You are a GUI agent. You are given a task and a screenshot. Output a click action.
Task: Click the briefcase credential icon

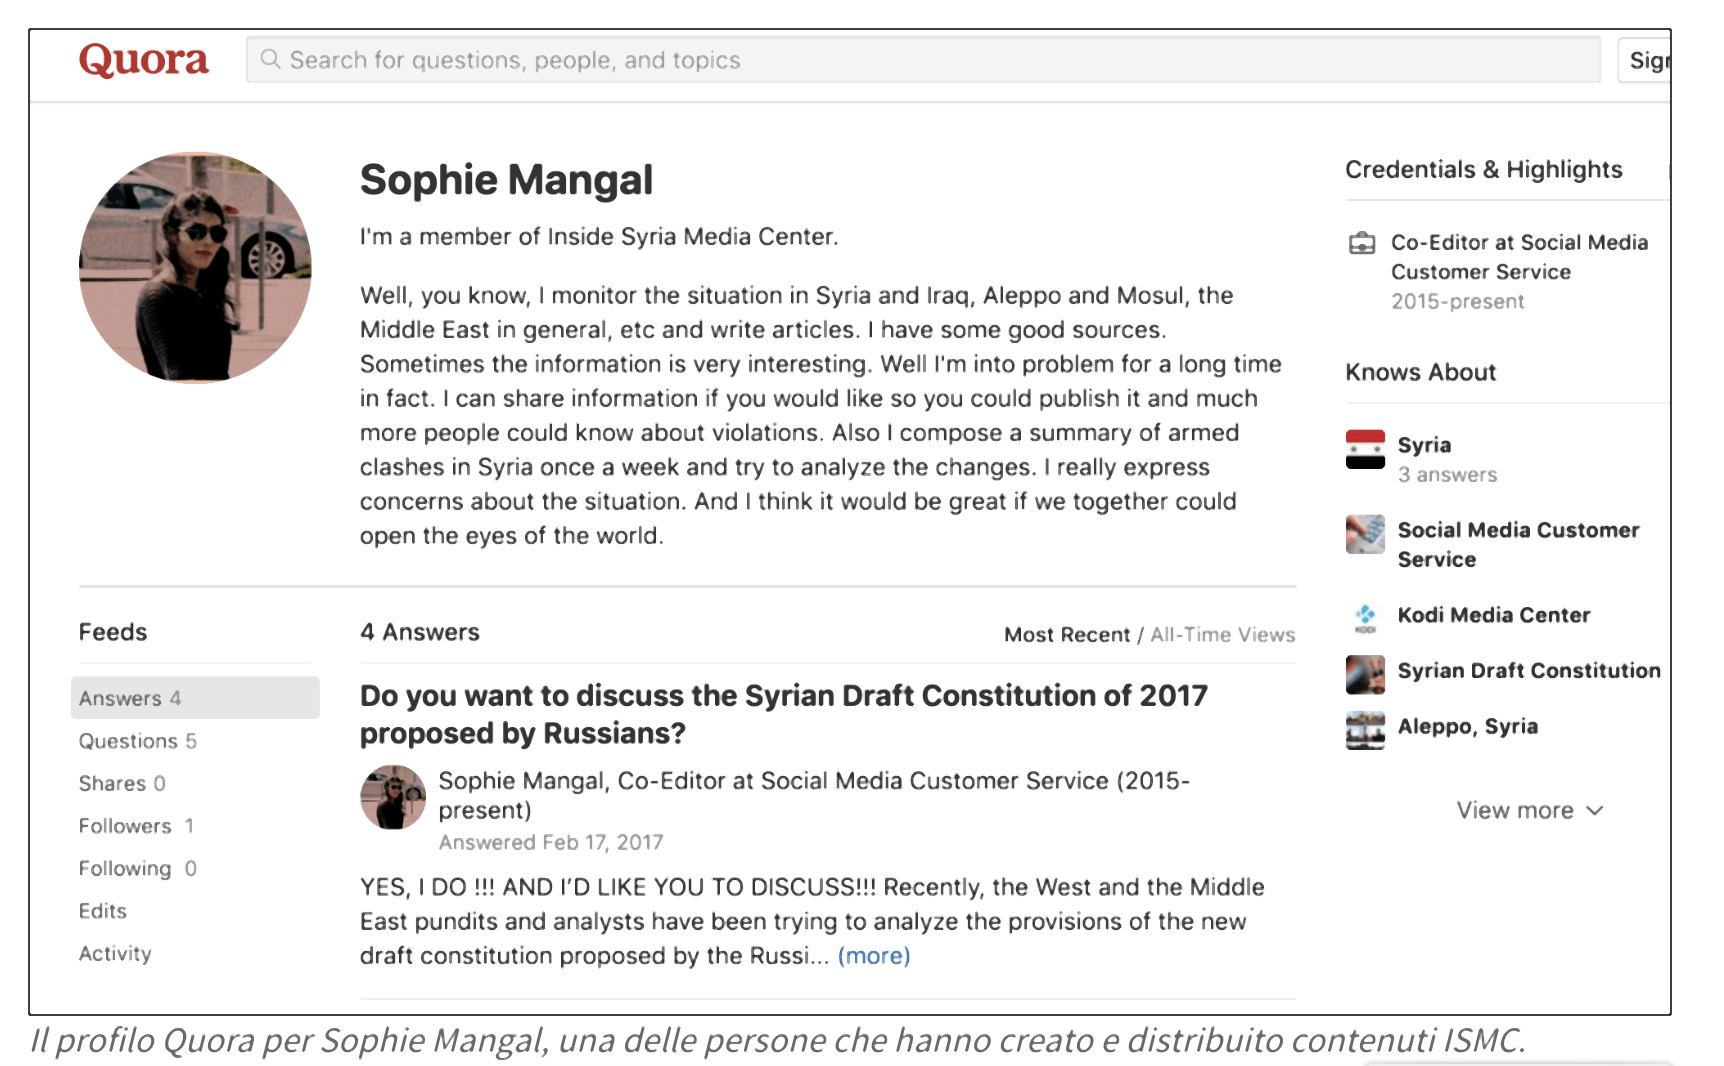tap(1362, 243)
